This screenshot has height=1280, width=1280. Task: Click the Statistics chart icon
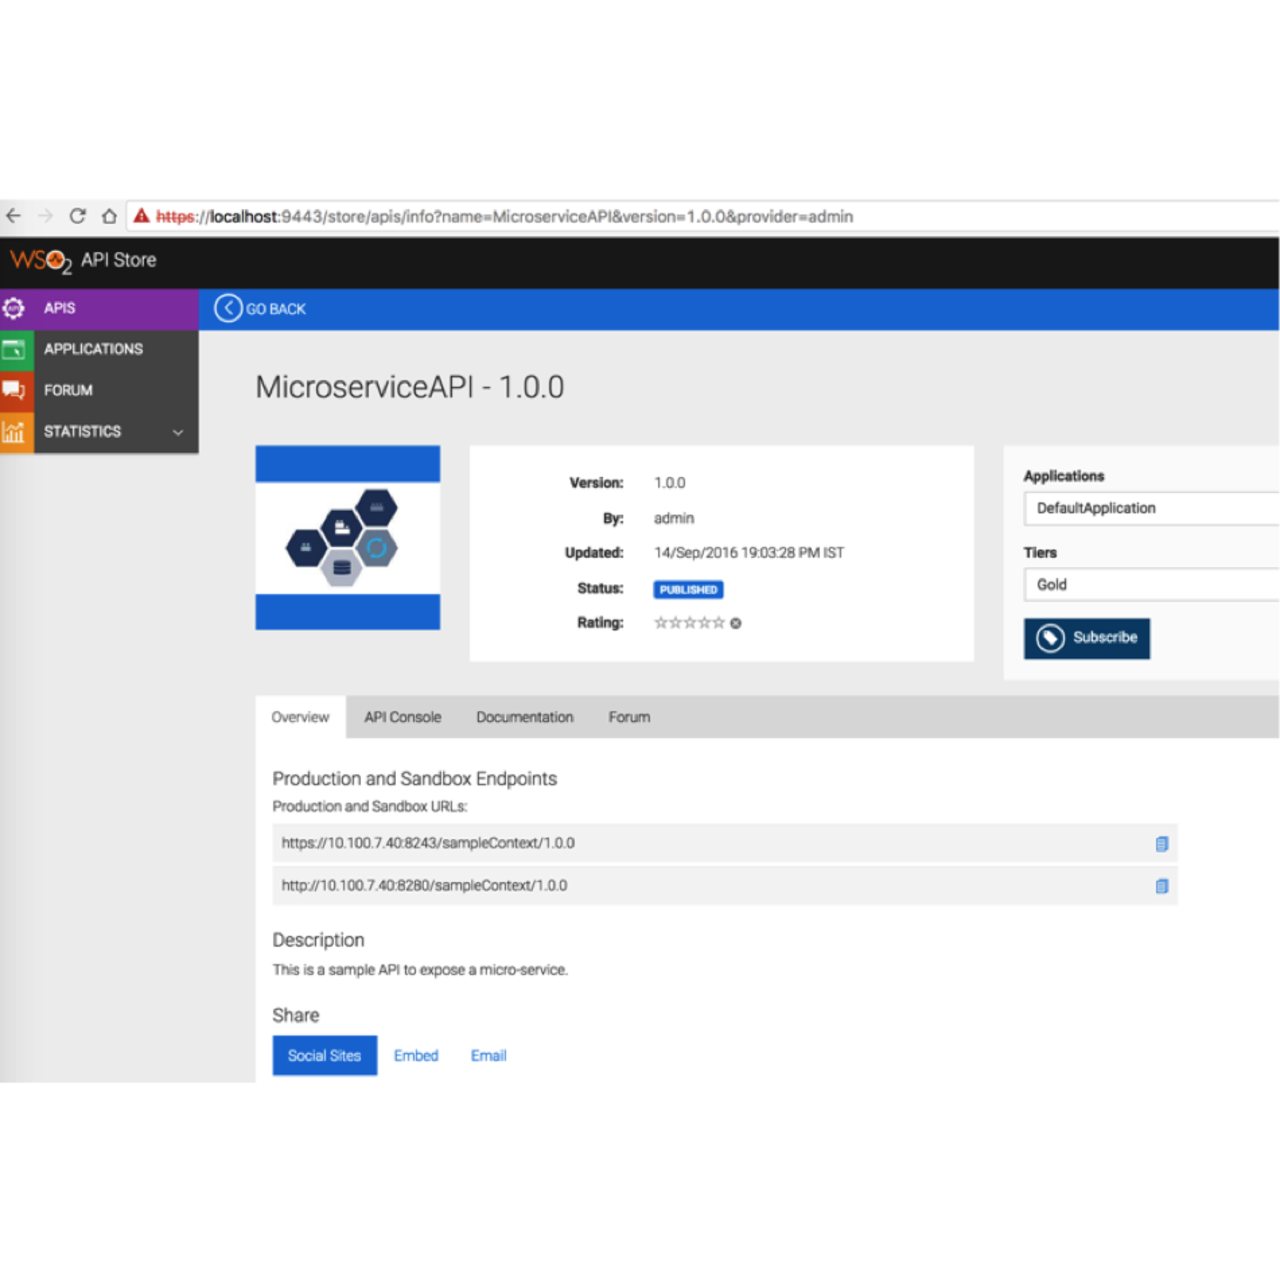click(14, 432)
